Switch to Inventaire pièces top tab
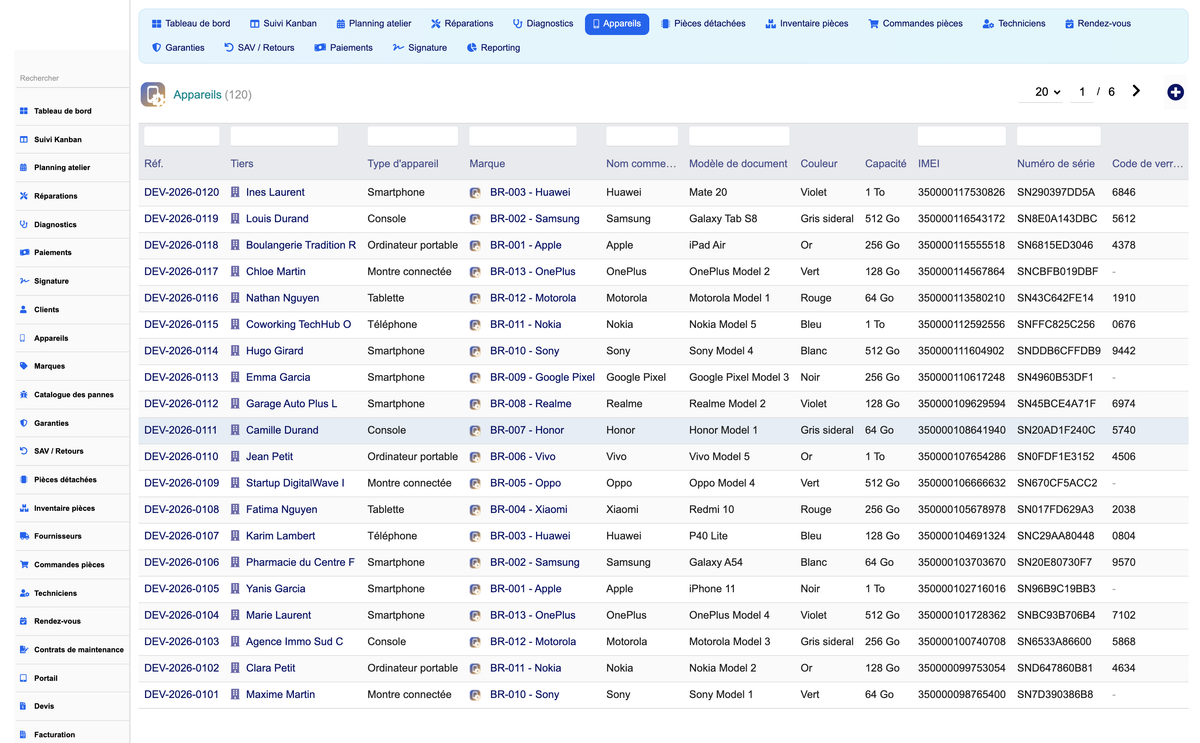The image size is (1200, 743). [x=807, y=23]
